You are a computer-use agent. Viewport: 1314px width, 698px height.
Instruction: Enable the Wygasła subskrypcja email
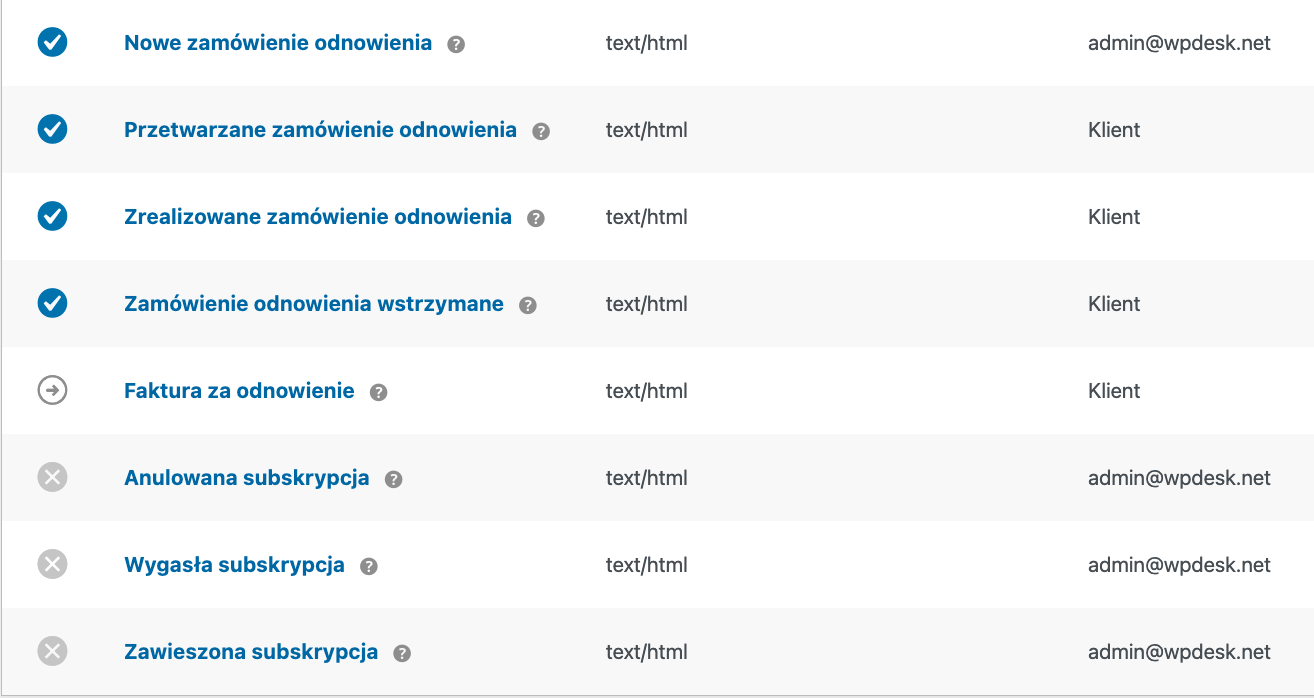click(52, 564)
